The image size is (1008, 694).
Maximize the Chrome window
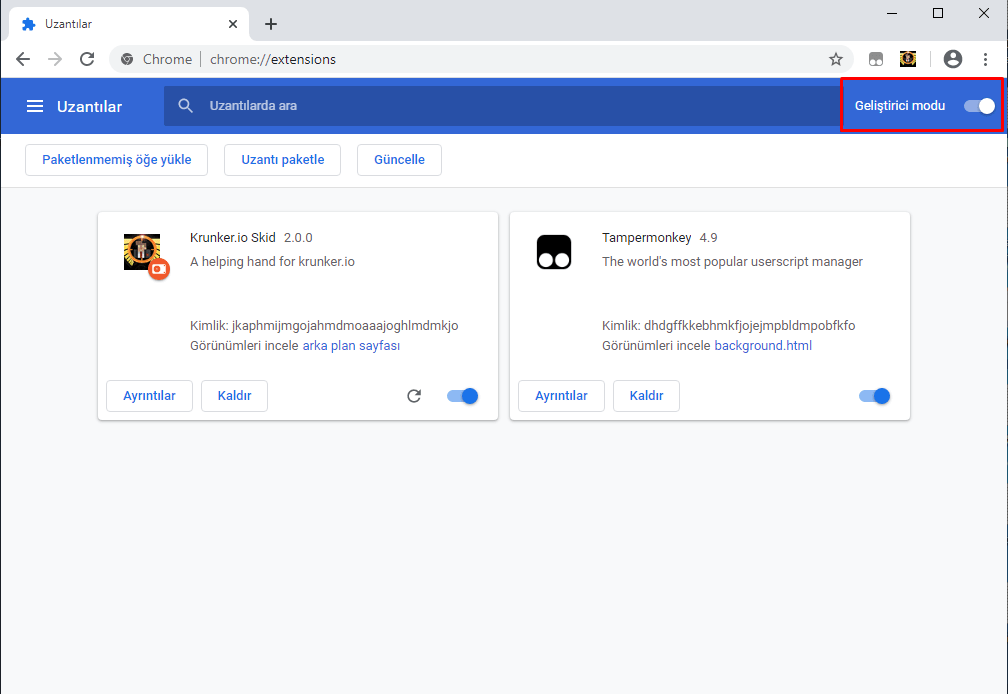click(938, 13)
